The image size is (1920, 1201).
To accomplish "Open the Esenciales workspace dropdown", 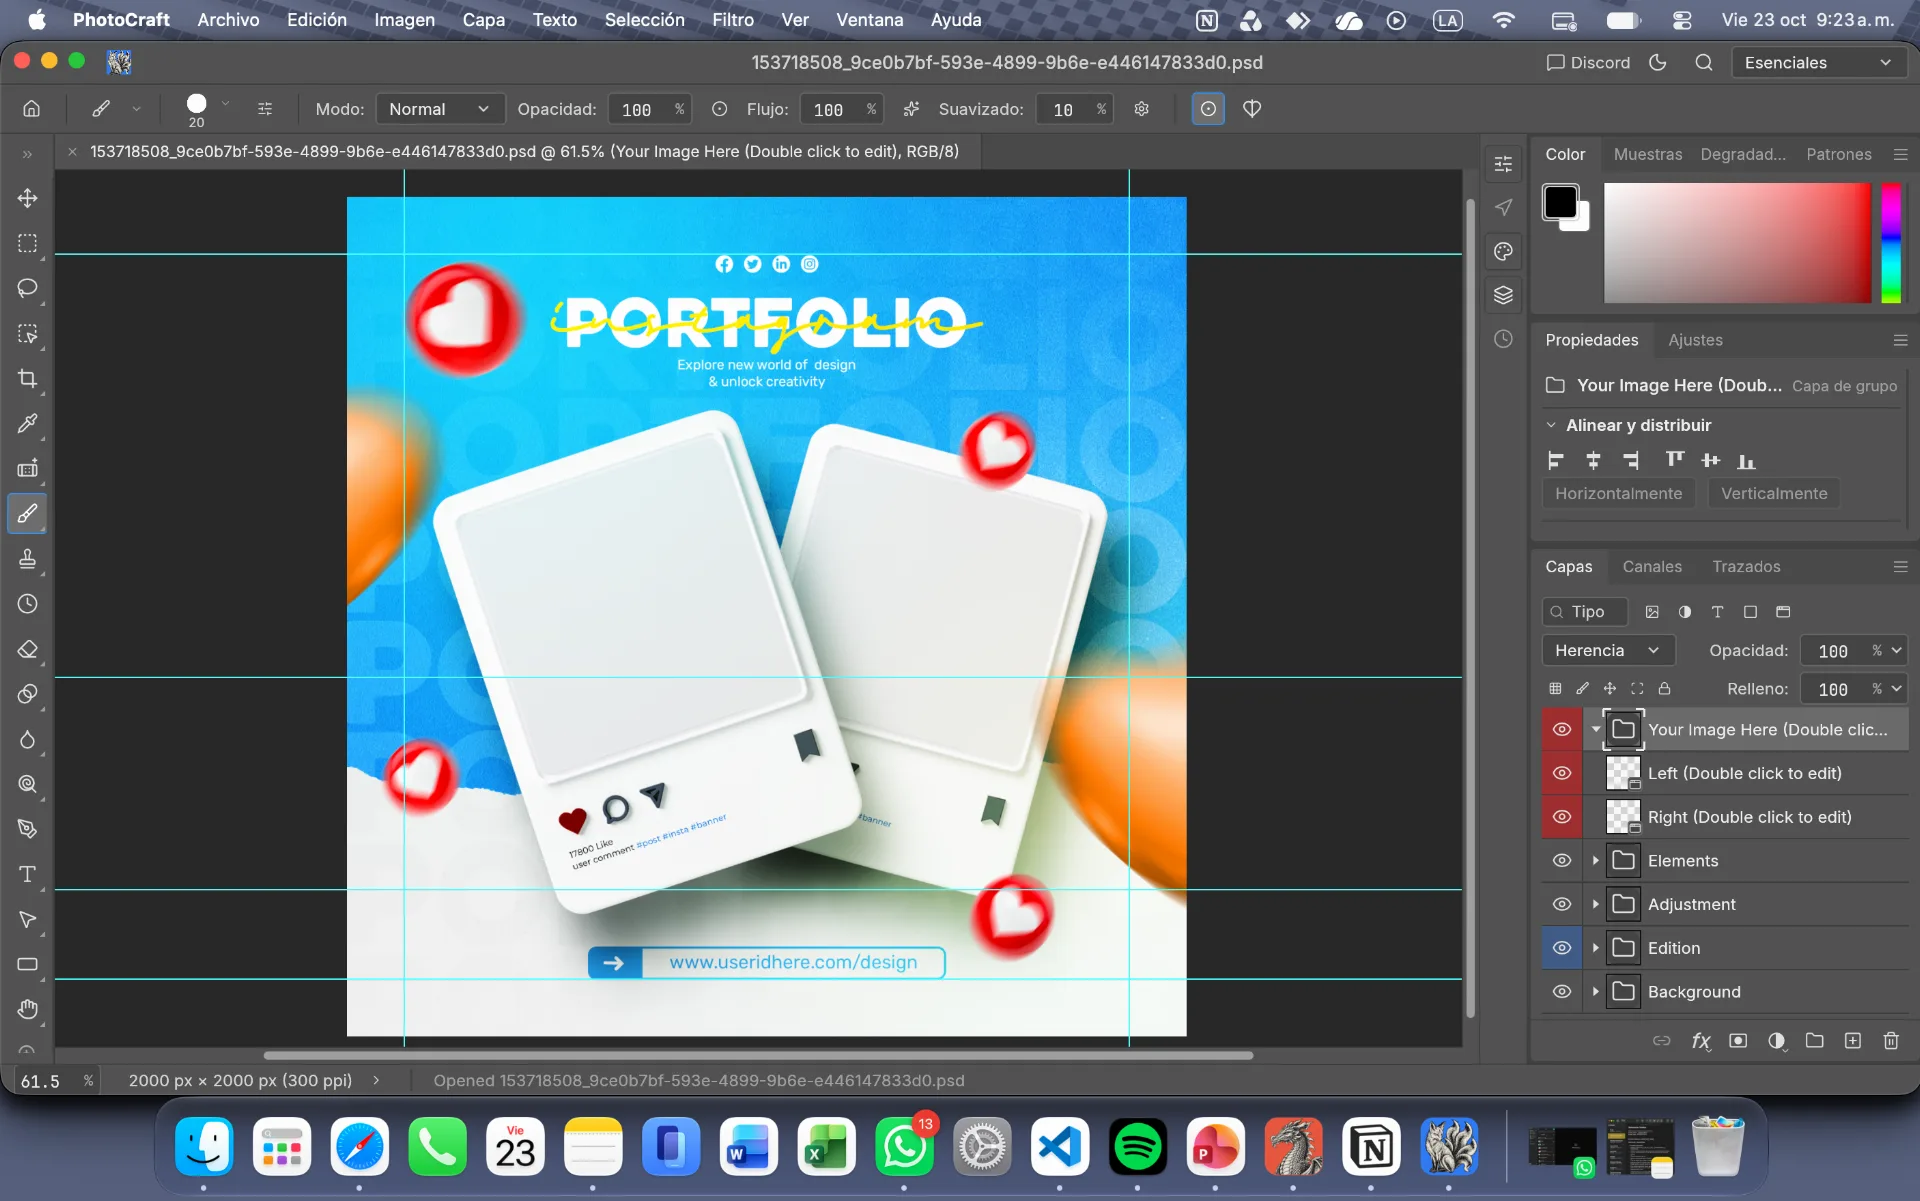I will tap(1818, 62).
